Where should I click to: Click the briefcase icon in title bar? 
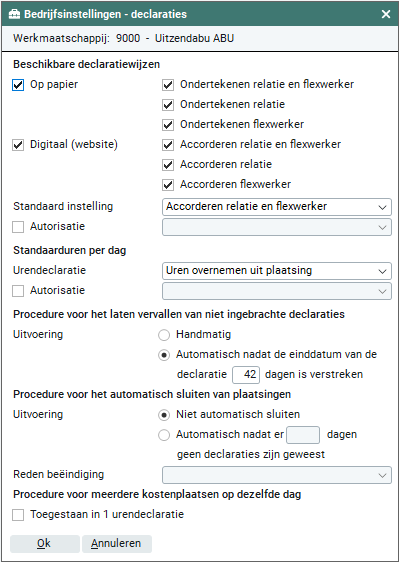coord(14,14)
